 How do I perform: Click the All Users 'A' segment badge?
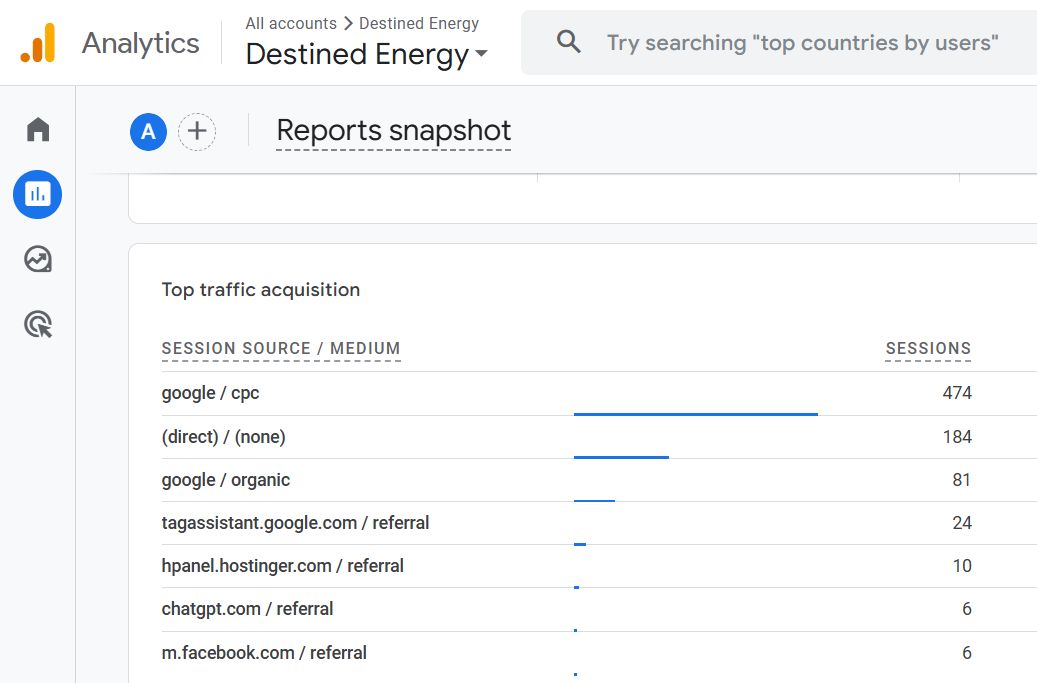tap(148, 132)
